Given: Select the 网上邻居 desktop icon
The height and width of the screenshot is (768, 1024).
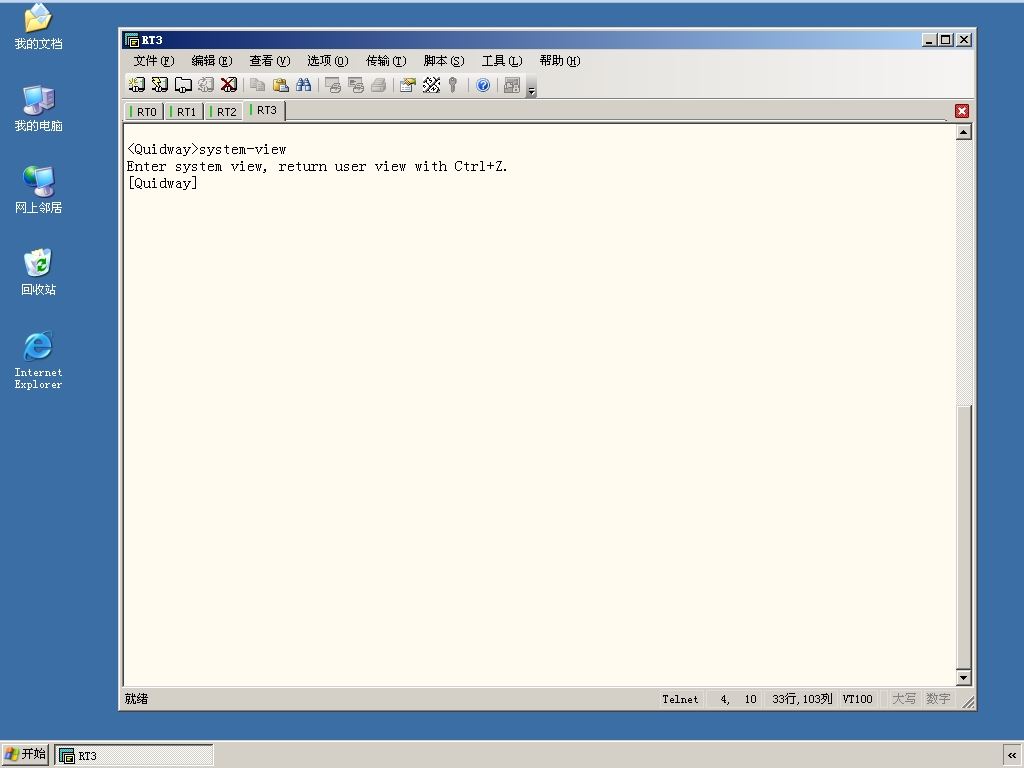Looking at the screenshot, I should click(x=38, y=190).
